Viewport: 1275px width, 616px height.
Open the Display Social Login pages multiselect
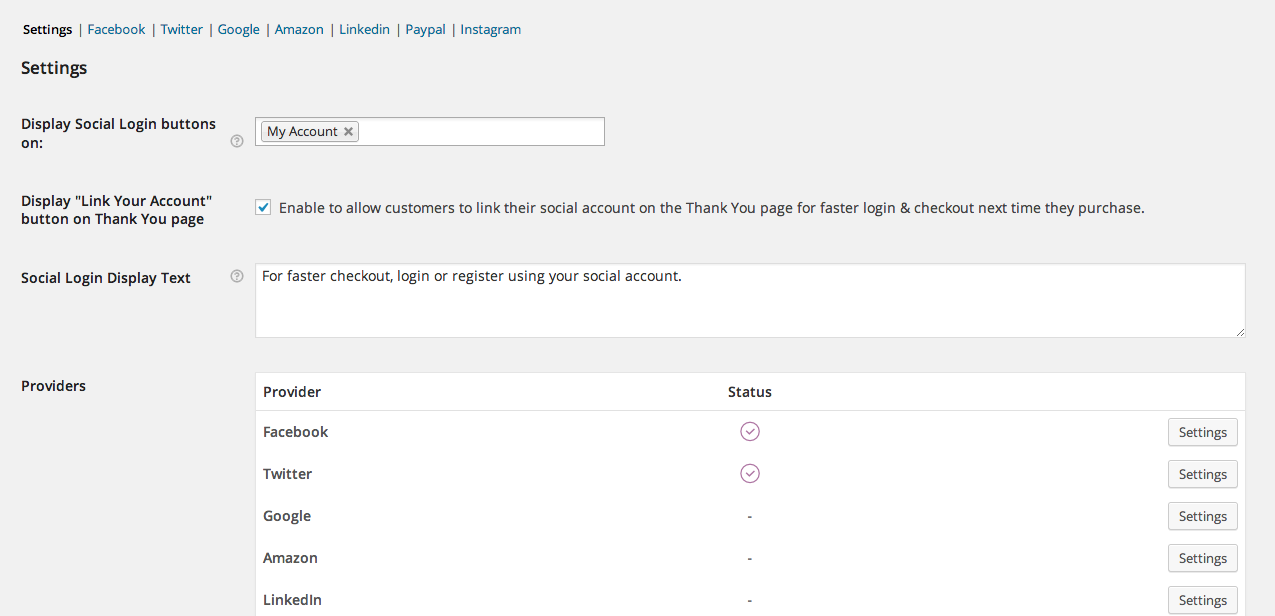pyautogui.click(x=480, y=132)
